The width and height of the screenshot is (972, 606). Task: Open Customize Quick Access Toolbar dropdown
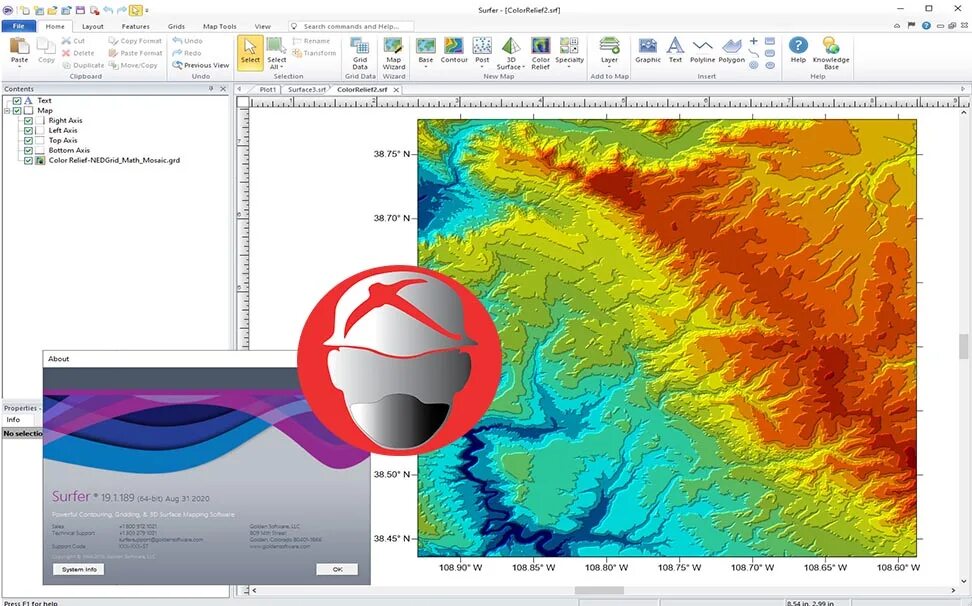[x=147, y=11]
